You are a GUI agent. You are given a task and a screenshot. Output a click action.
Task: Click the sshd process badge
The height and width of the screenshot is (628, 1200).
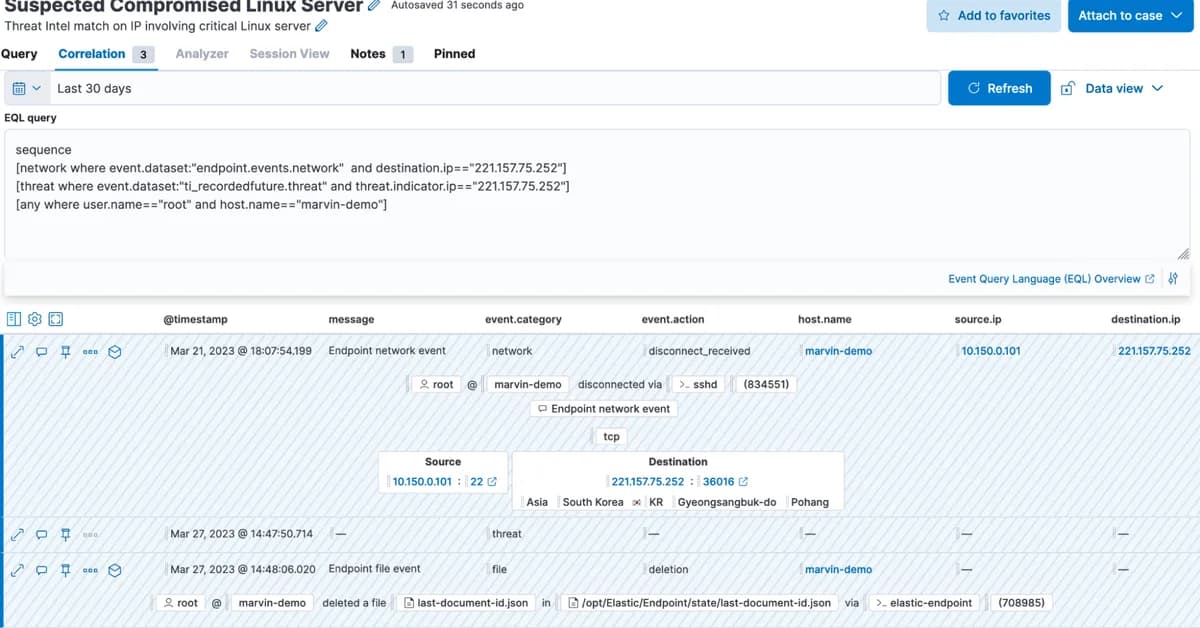click(x=698, y=384)
